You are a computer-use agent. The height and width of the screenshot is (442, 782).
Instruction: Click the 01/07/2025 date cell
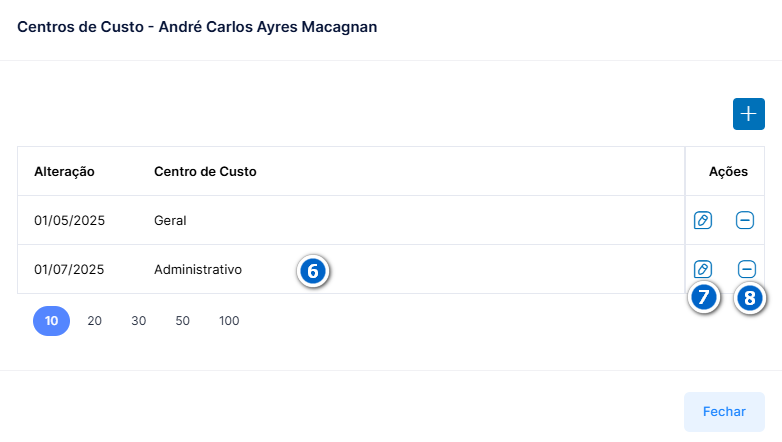[69, 269]
